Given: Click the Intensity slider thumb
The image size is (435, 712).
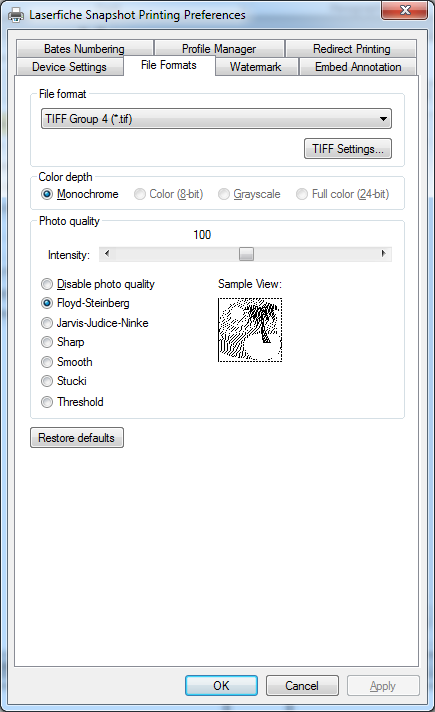Looking at the screenshot, I should coord(246,254).
